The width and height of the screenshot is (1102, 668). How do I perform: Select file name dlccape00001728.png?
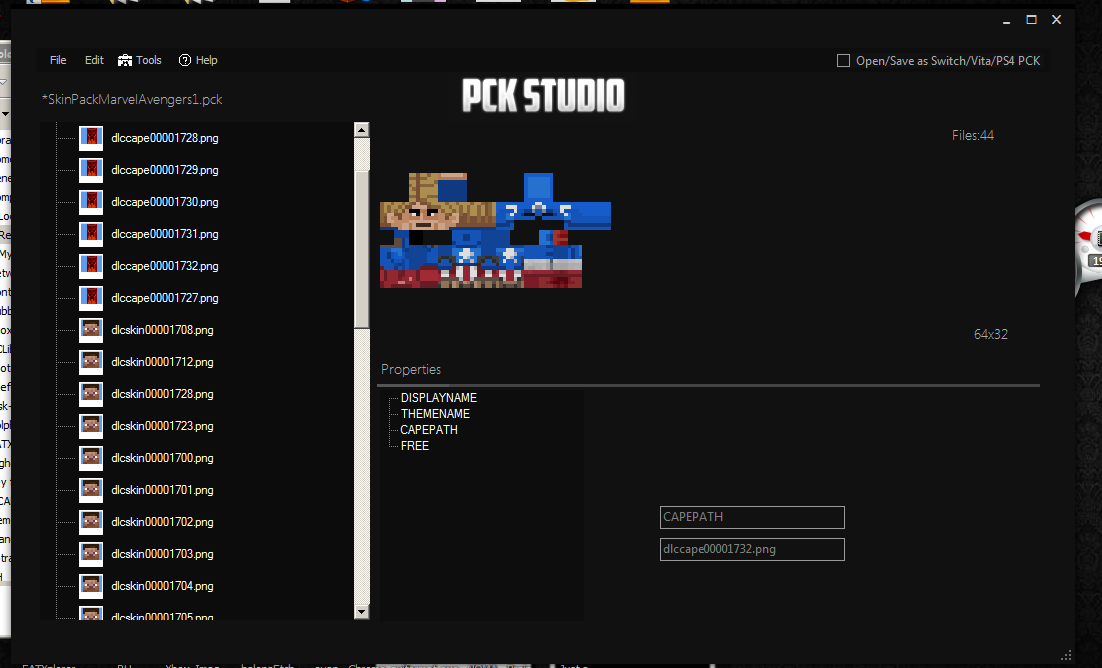coord(164,139)
